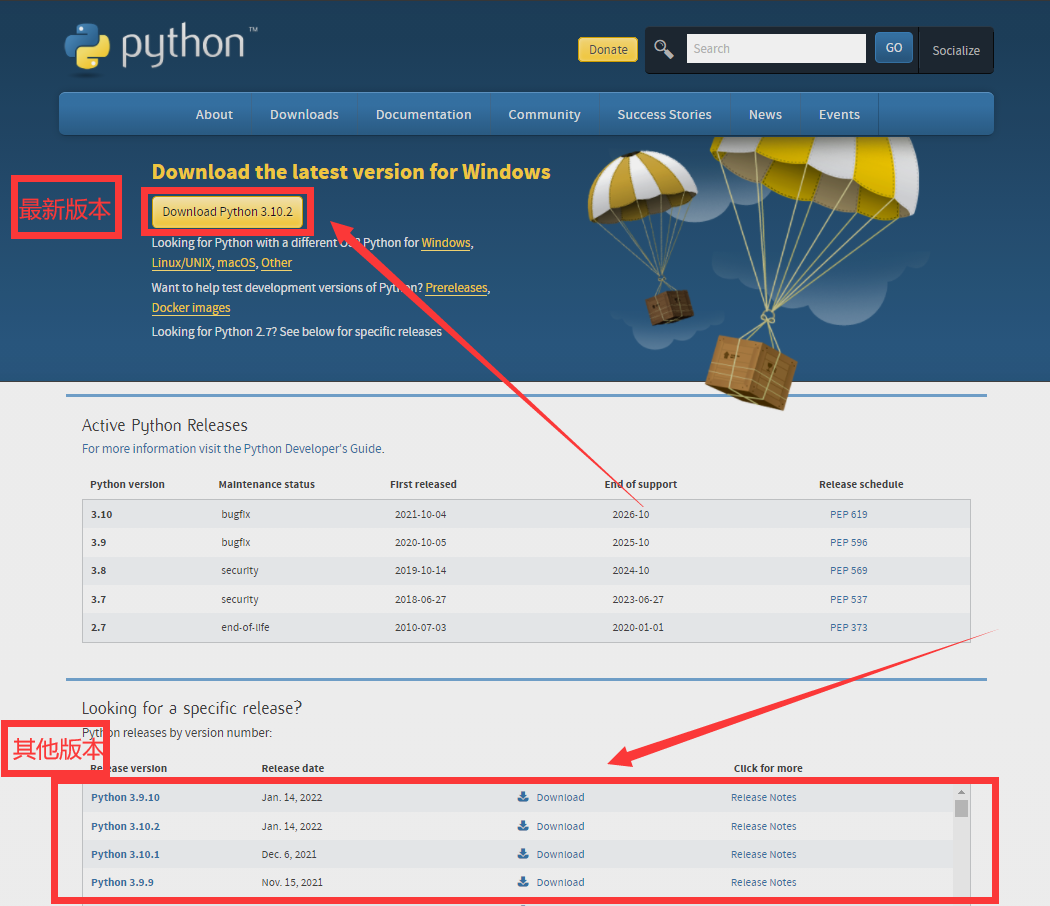Screen dimensions: 1050x906
Task: Open the Success Stories menu
Action: 664,115
